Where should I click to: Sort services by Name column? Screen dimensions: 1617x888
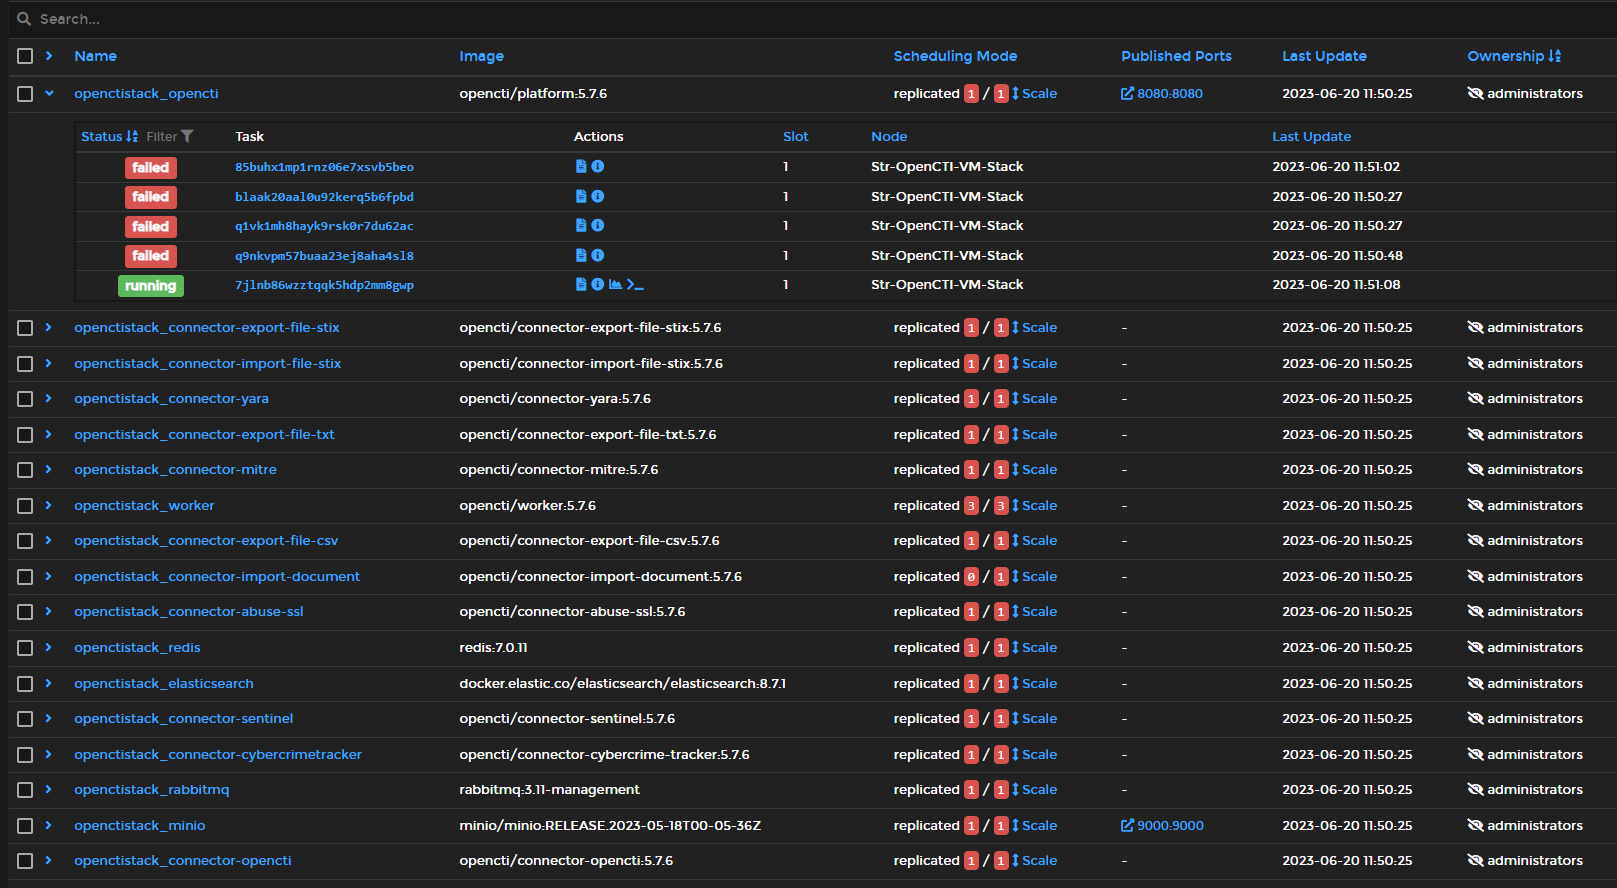(95, 56)
